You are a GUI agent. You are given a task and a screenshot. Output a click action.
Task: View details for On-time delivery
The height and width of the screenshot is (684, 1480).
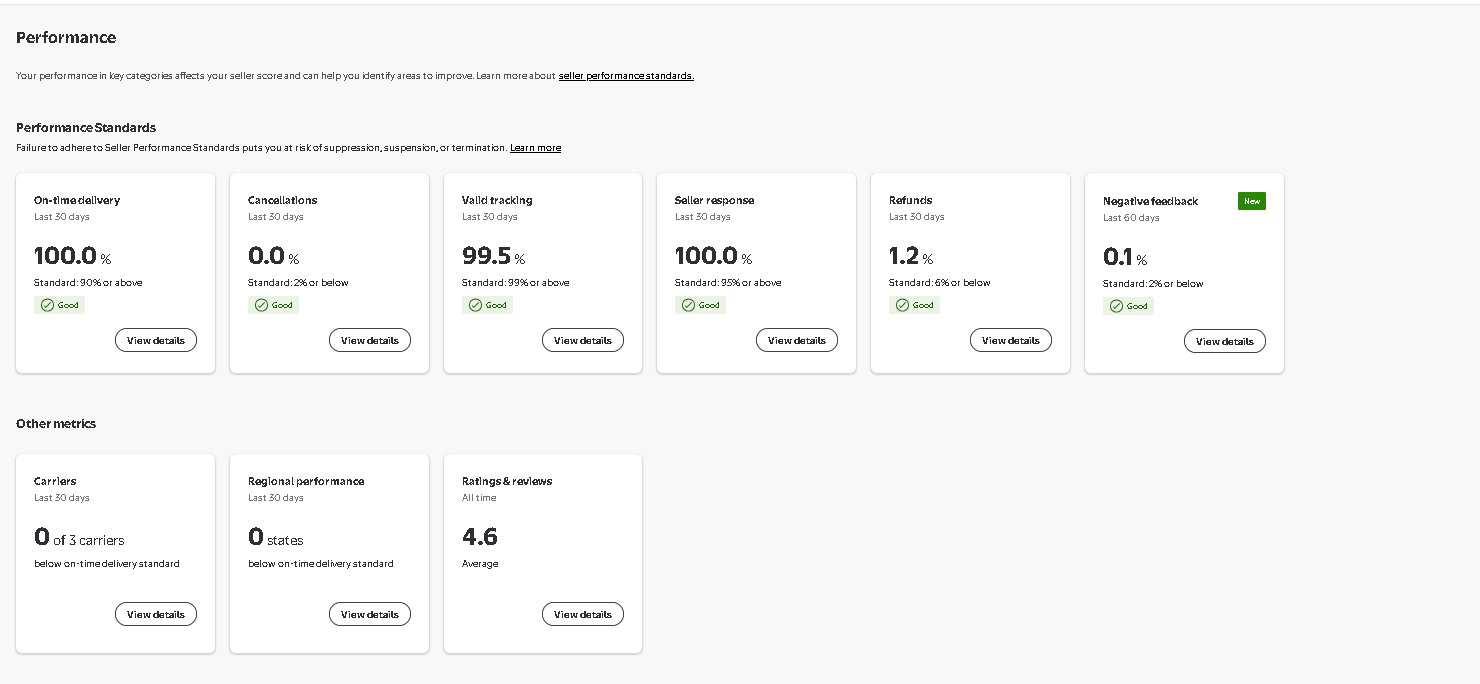(x=156, y=340)
